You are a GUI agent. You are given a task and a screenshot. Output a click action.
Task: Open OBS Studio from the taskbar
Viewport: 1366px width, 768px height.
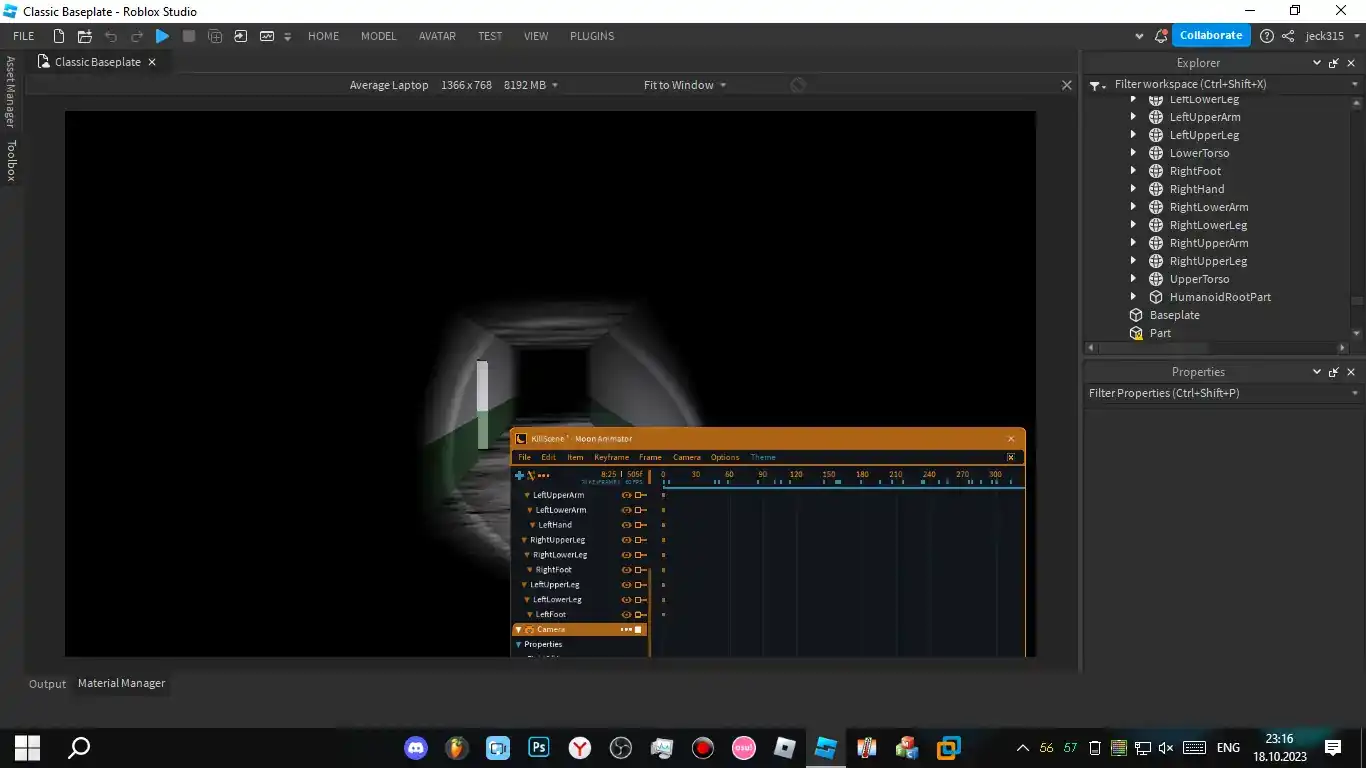click(x=621, y=748)
